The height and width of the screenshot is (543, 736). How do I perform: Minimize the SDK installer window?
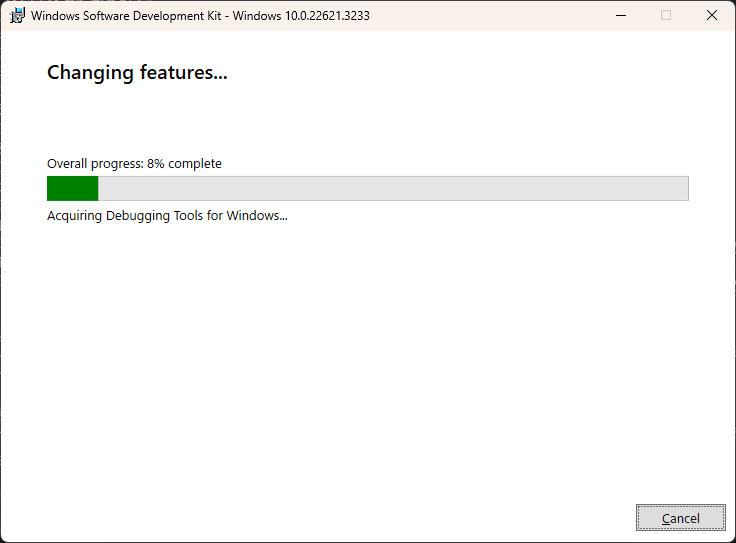[x=621, y=15]
